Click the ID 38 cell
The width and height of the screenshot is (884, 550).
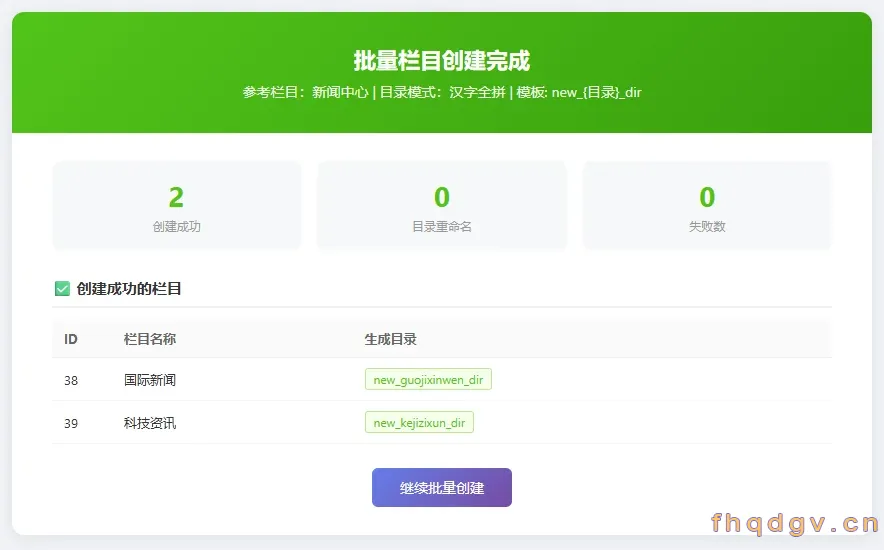pos(71,380)
